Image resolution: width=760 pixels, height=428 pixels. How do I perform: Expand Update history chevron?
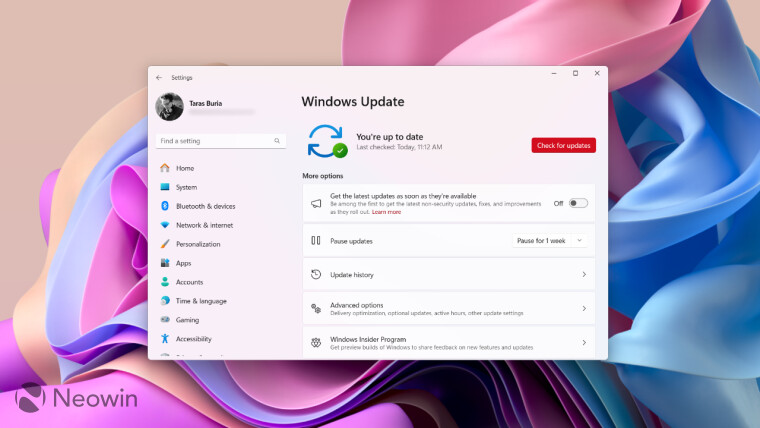pos(584,274)
